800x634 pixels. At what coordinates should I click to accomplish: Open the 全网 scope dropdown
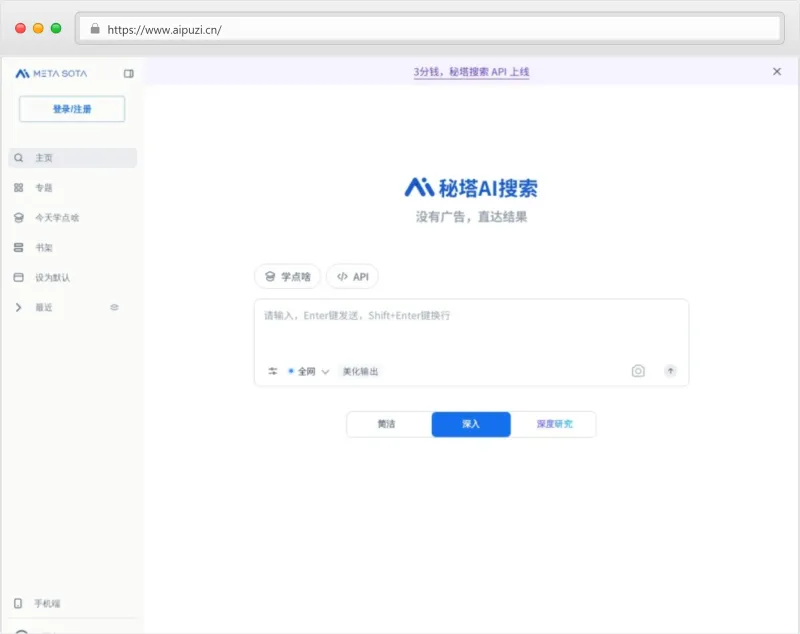click(308, 371)
